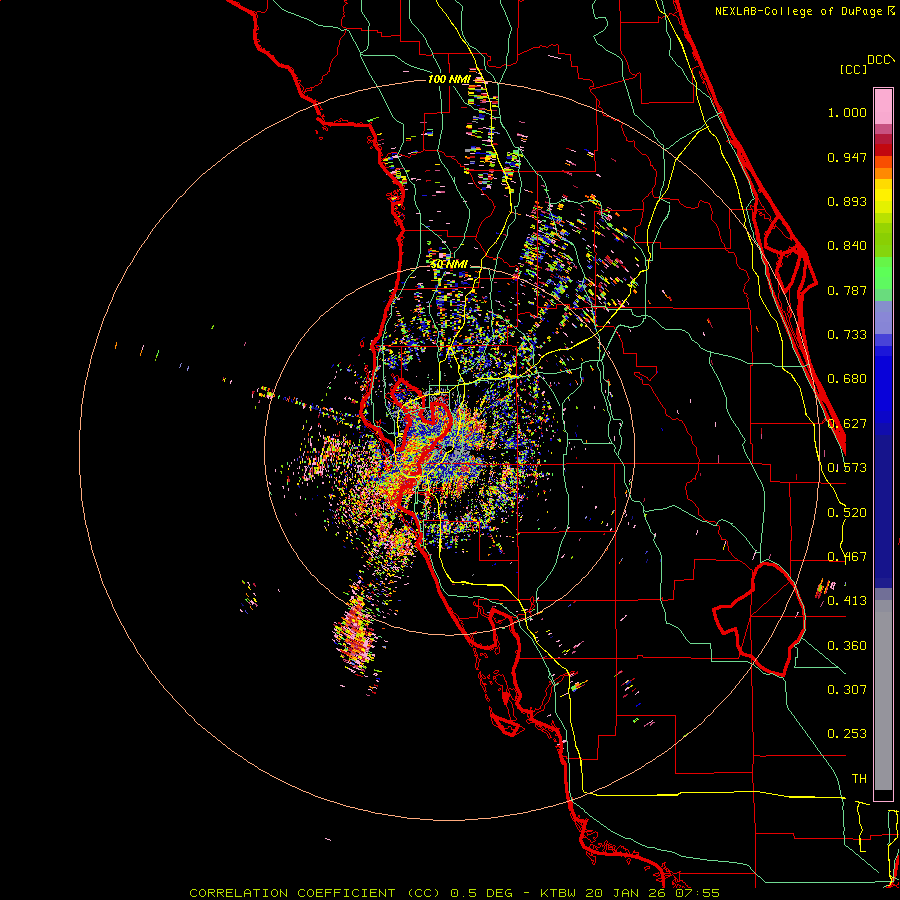The image size is (900, 900).
Task: Click the 0.733 color scale value
Action: click(x=847, y=335)
